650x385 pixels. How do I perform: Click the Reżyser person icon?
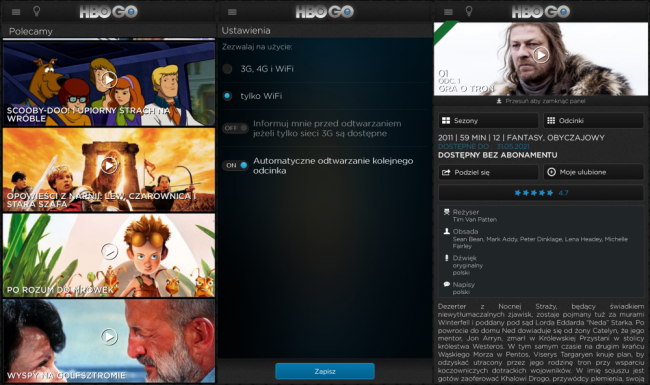click(x=446, y=212)
